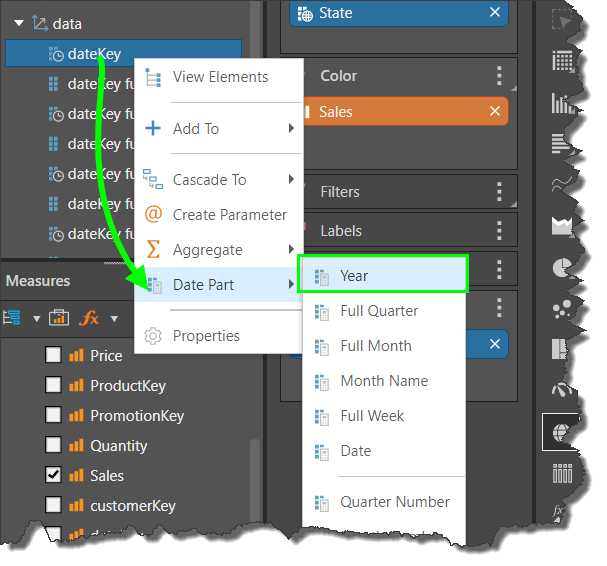Select the grid/matrix visualization icon

click(563, 61)
